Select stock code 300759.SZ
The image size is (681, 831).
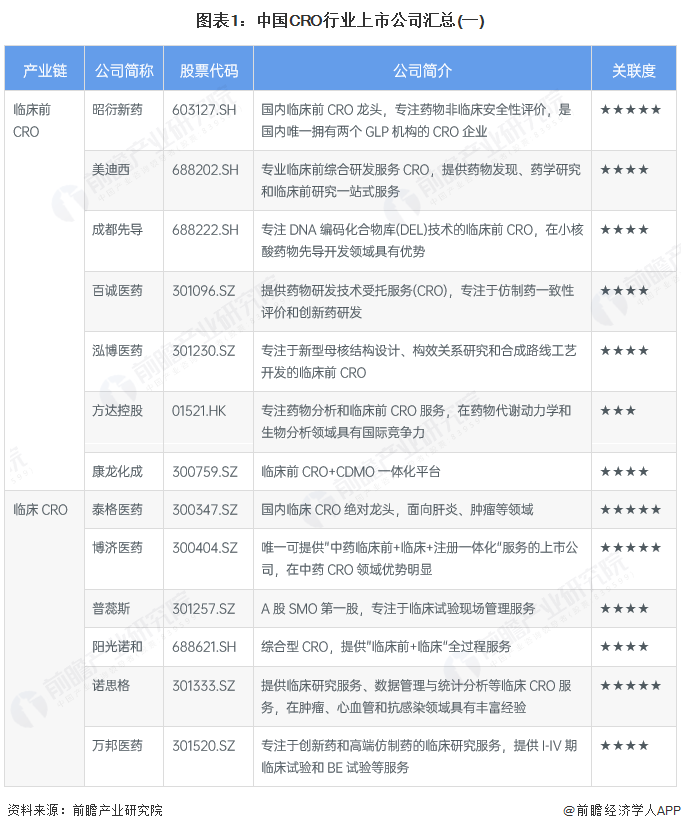click(205, 471)
